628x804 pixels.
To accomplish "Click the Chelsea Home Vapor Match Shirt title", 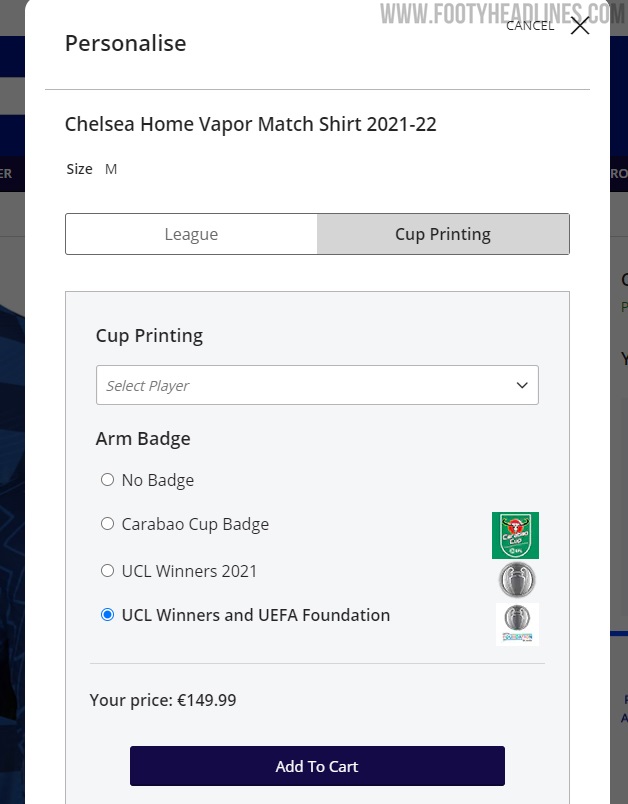I will coord(250,125).
